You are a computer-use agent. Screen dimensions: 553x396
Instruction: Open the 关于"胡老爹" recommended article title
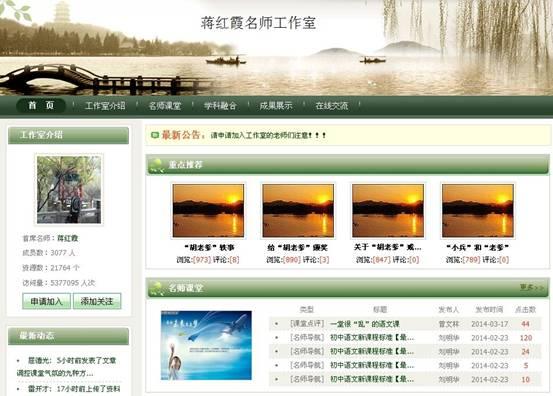pyautogui.click(x=388, y=247)
